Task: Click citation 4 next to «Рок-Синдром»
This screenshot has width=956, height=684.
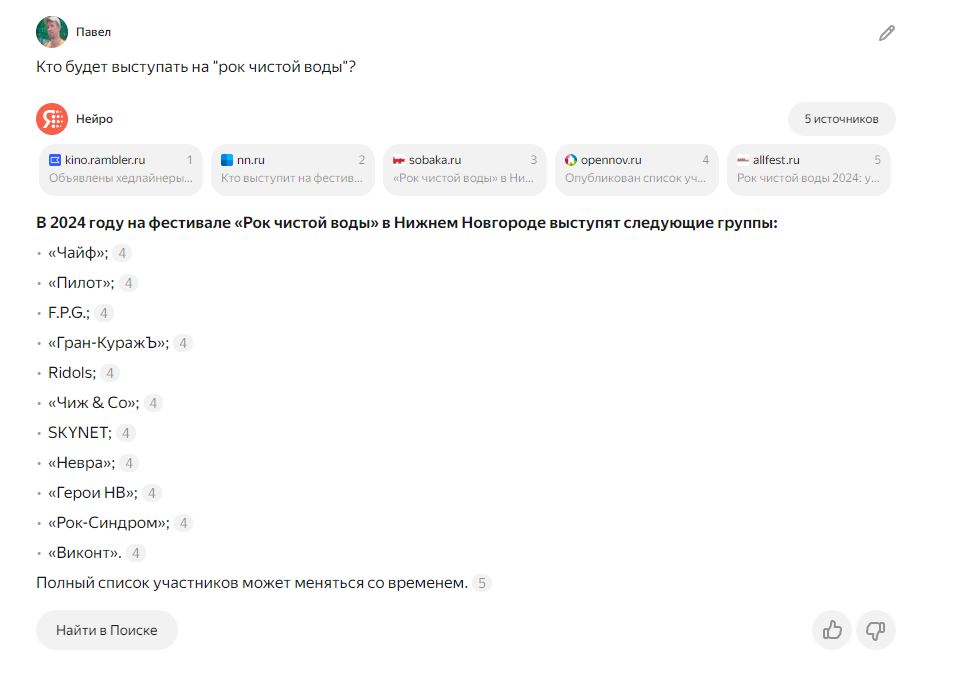Action: pos(184,523)
